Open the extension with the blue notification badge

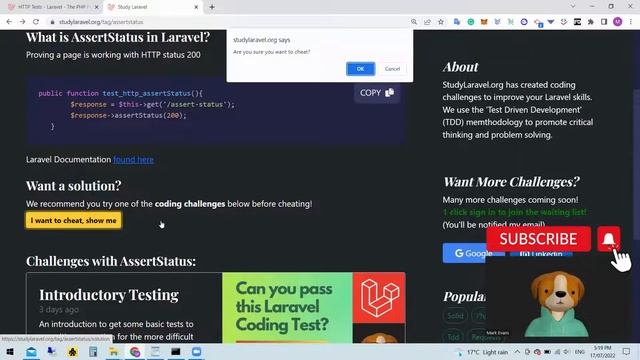tap(538, 22)
